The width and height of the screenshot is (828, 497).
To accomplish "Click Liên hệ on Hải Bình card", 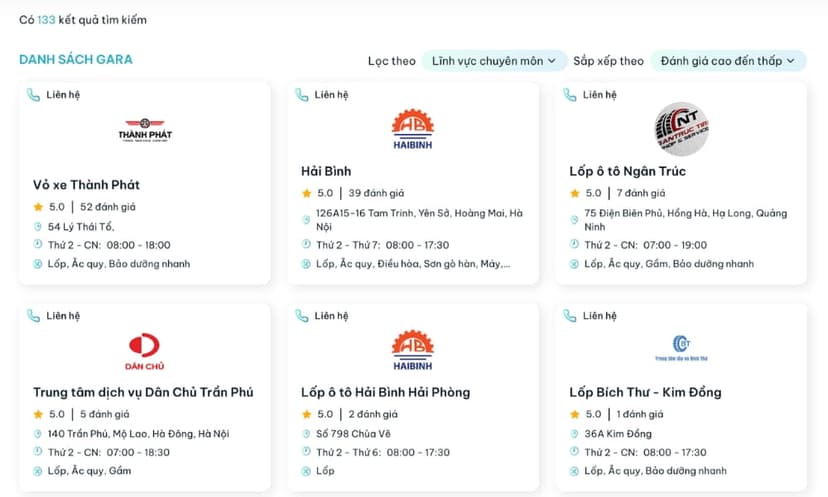I will coord(331,95).
